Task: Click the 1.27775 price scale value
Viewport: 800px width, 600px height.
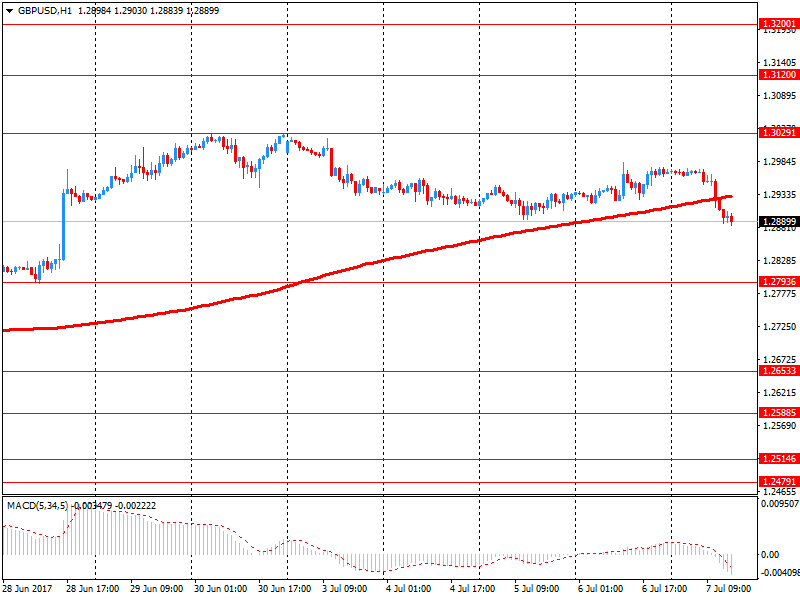Action: click(x=780, y=294)
